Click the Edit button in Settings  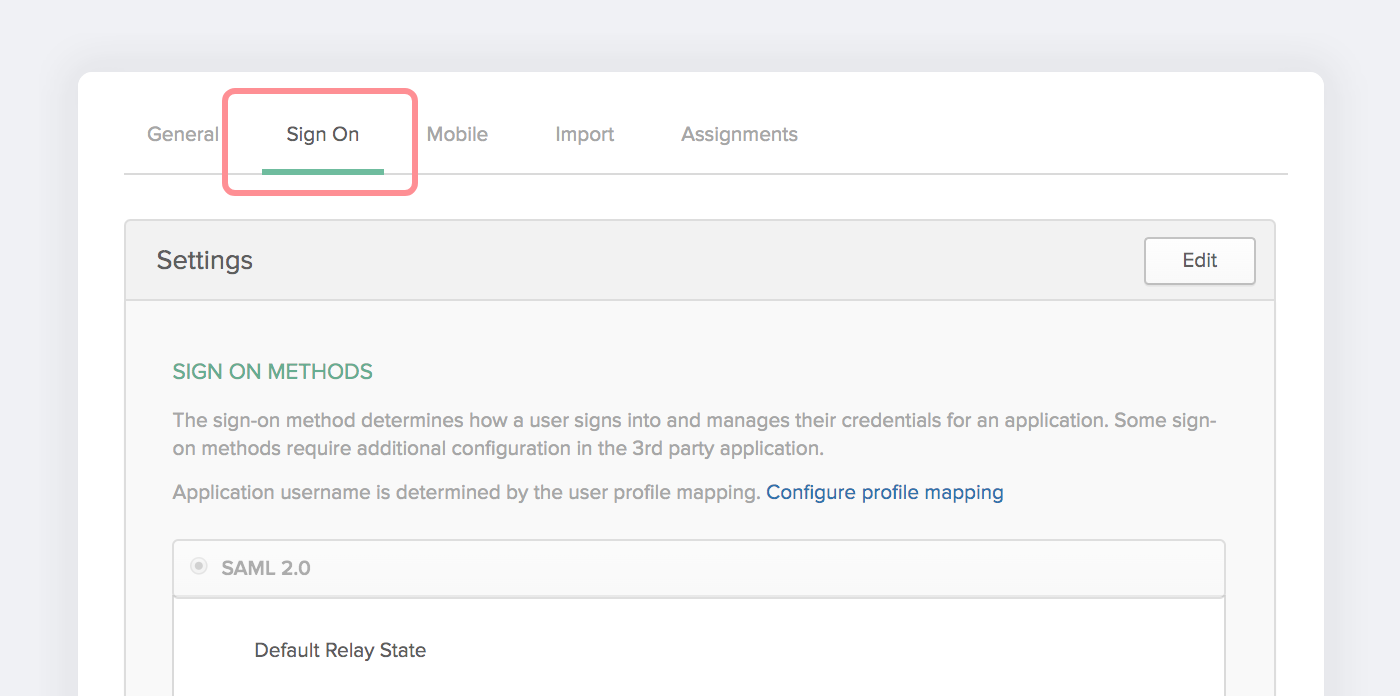tap(1199, 261)
